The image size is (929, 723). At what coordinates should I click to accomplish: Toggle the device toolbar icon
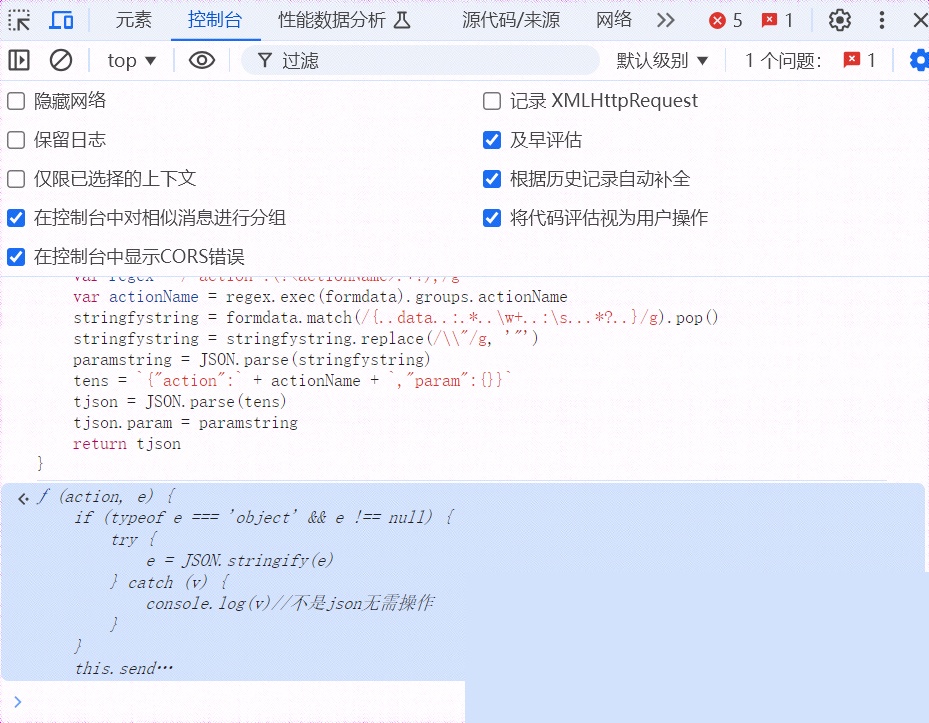point(61,21)
